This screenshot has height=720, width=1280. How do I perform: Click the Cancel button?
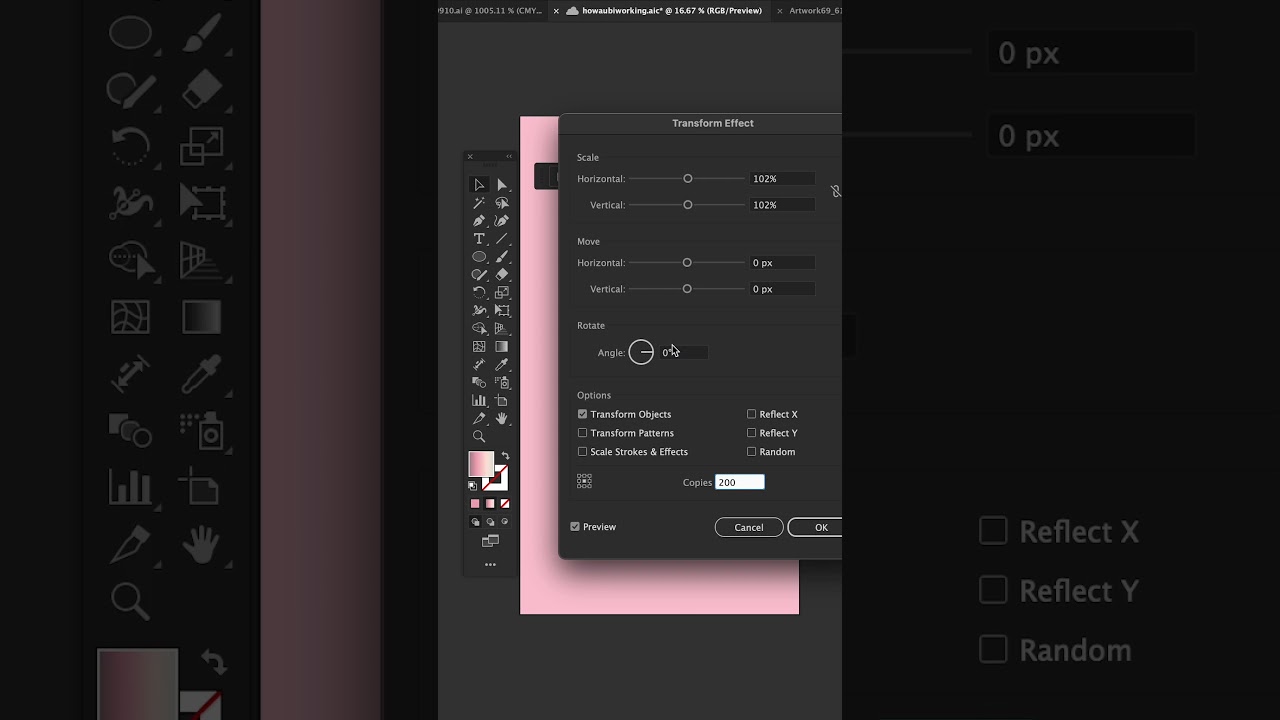point(749,527)
